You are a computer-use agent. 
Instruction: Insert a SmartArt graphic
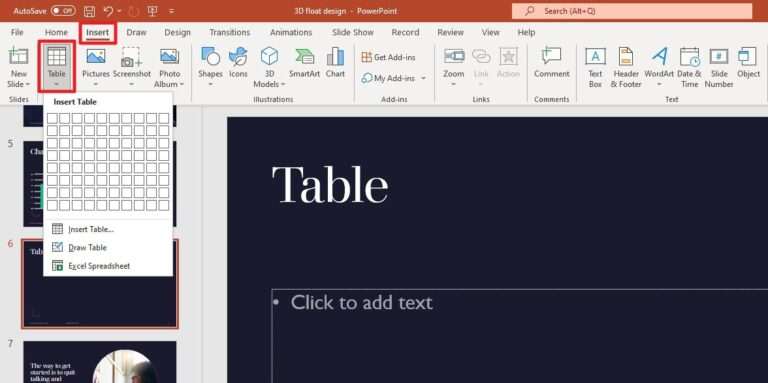click(x=304, y=63)
